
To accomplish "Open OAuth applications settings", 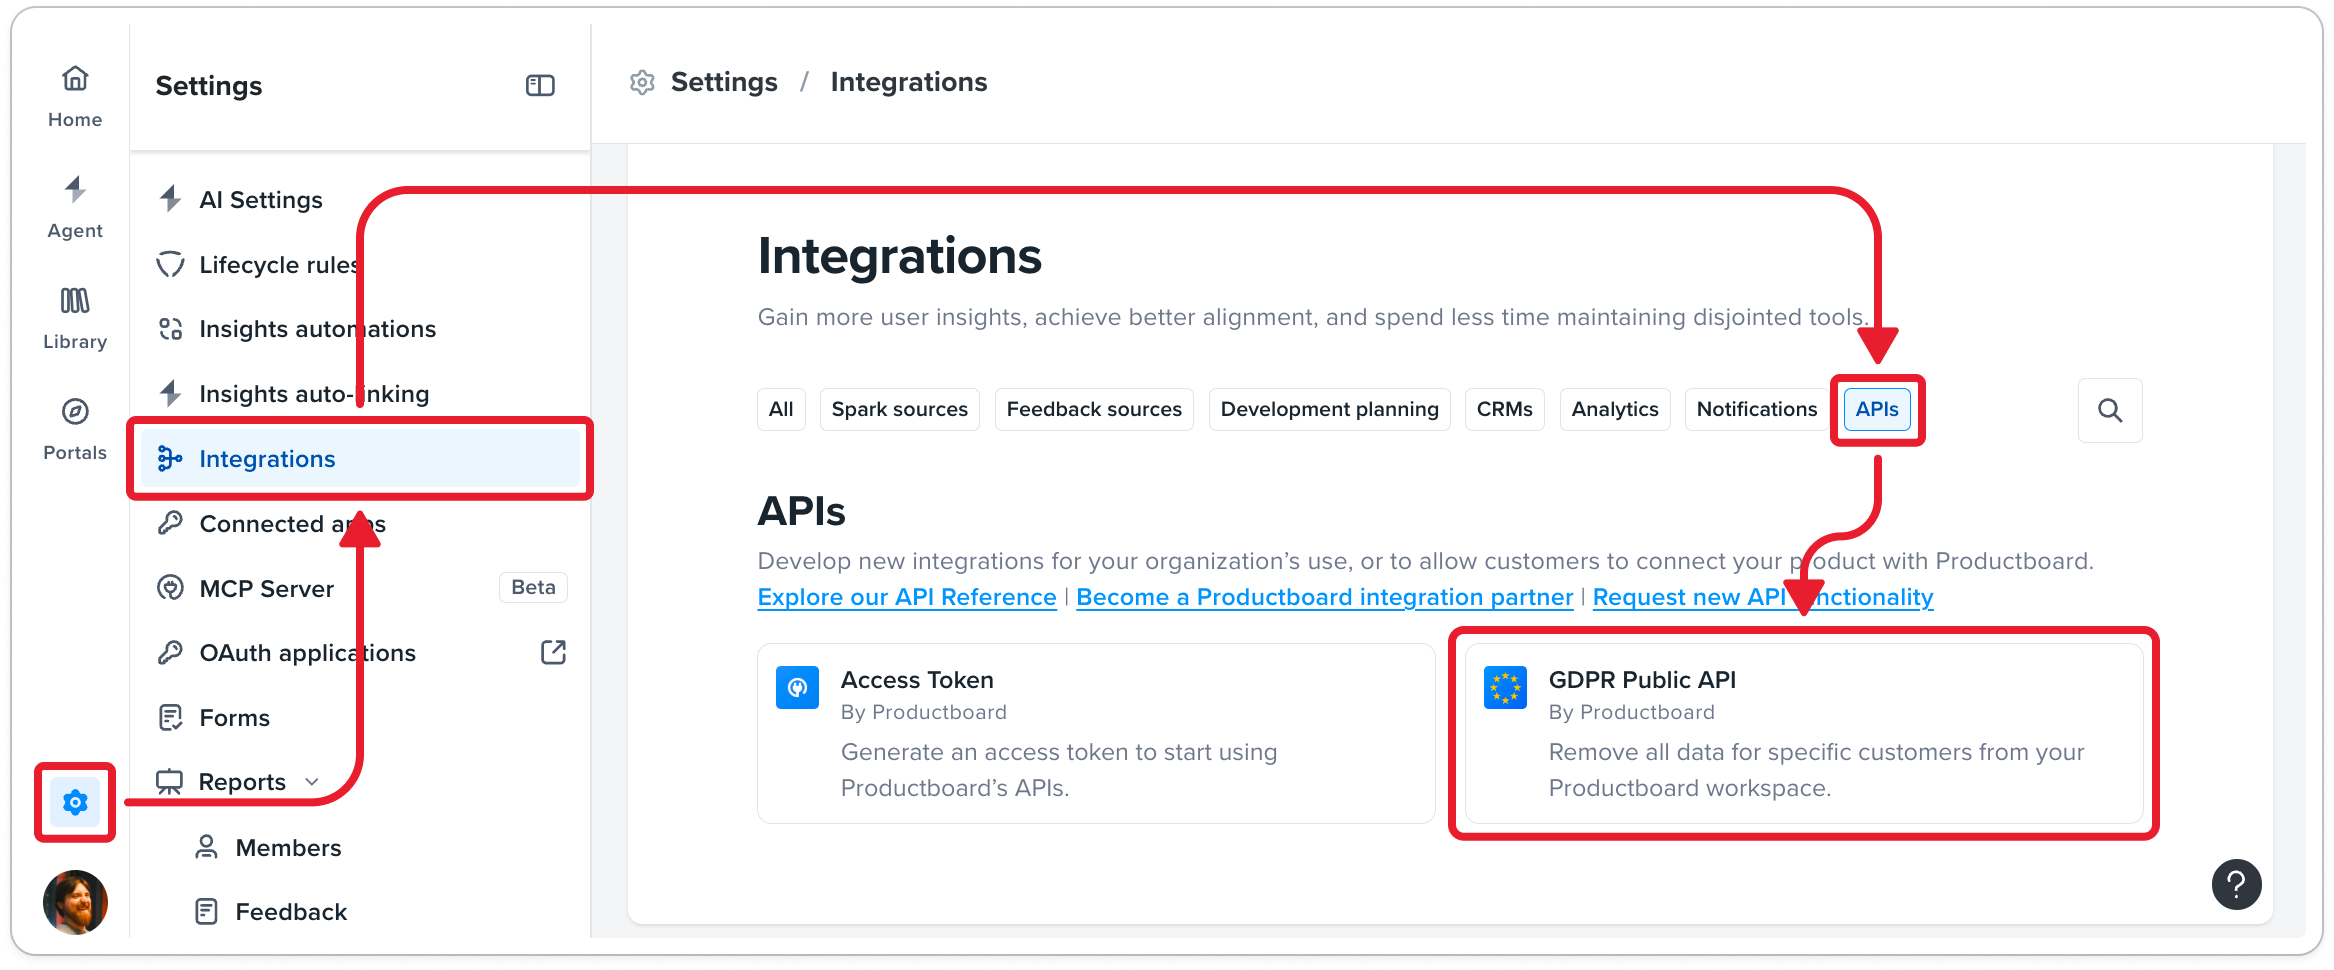I will [360, 653].
